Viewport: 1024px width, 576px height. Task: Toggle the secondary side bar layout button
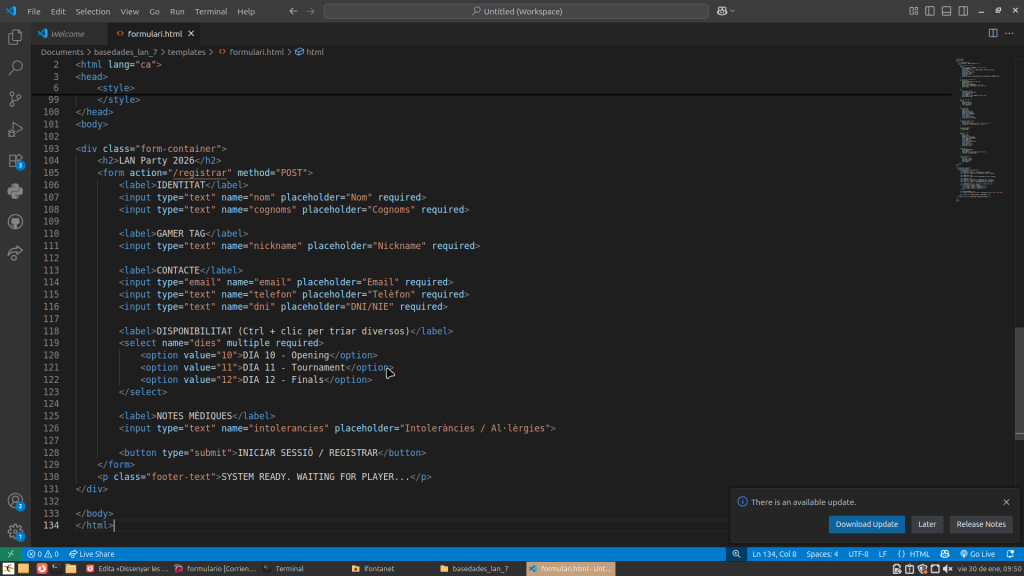(x=962, y=11)
